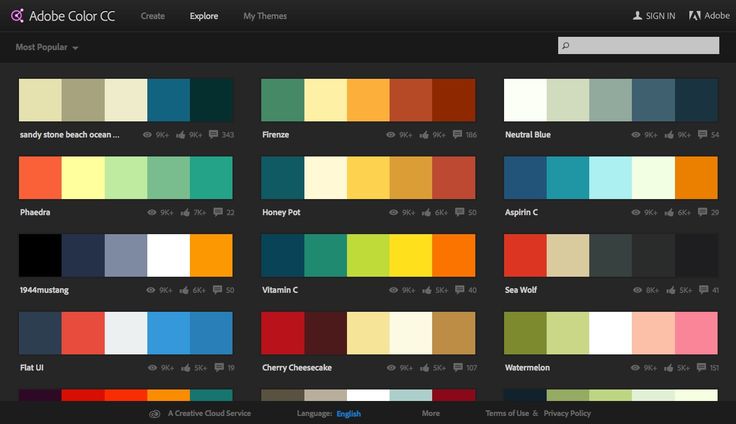Viewport: 736px width, 424px height.
Task: Open the Cherry Cheesecake theme title
Action: (297, 368)
